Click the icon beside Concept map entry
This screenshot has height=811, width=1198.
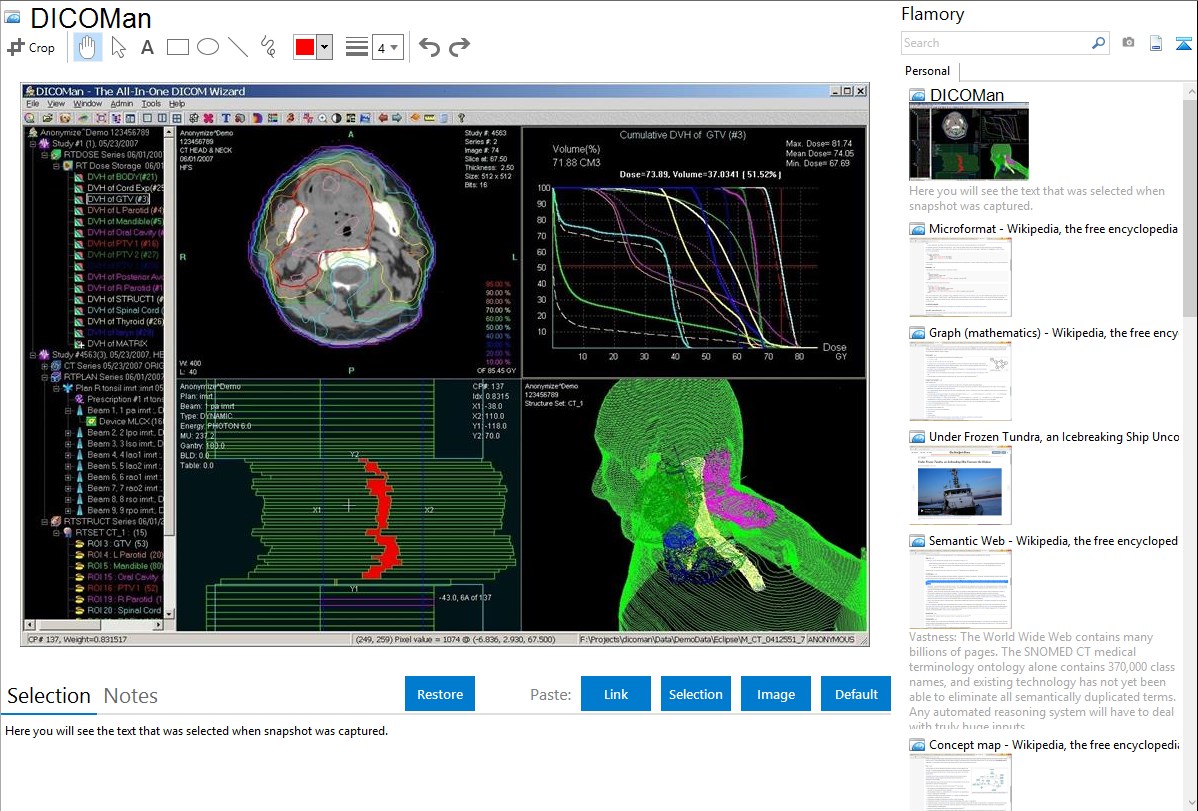pyautogui.click(x=917, y=745)
